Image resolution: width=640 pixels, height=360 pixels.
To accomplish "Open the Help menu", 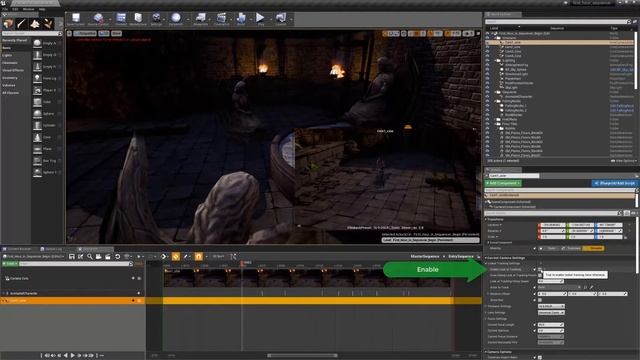I will (x=42, y=9).
